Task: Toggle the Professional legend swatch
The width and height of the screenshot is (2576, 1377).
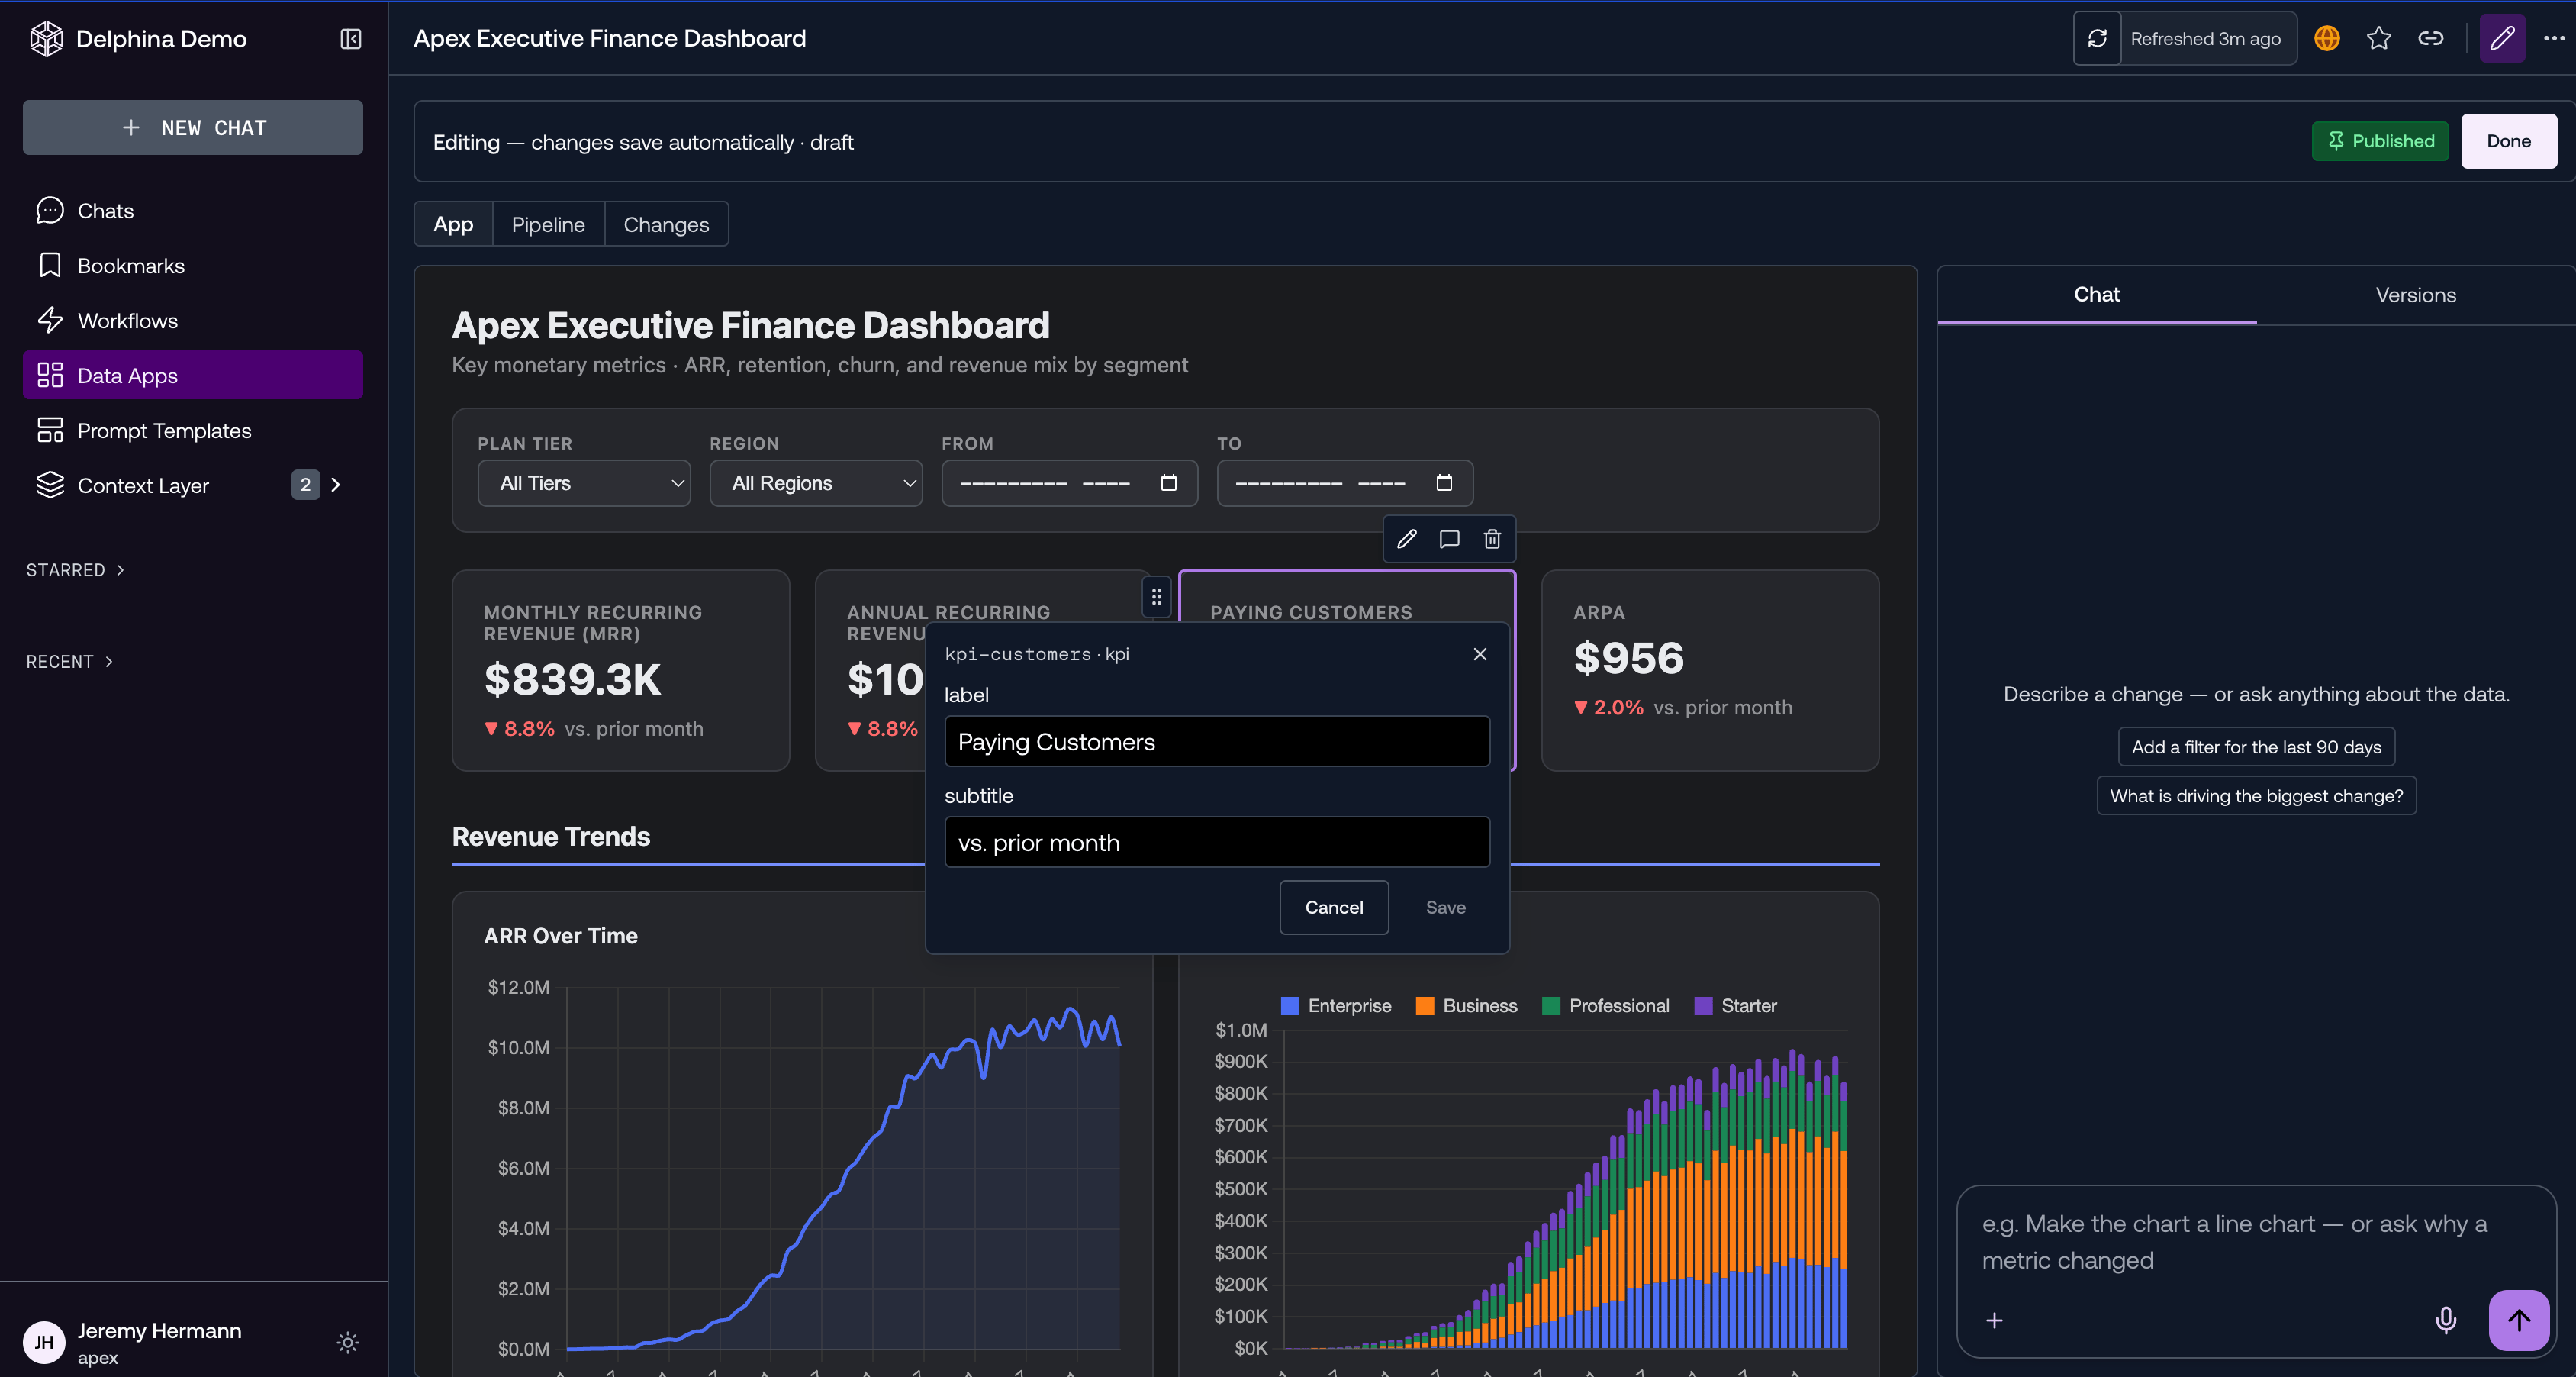Action: click(x=1551, y=1005)
